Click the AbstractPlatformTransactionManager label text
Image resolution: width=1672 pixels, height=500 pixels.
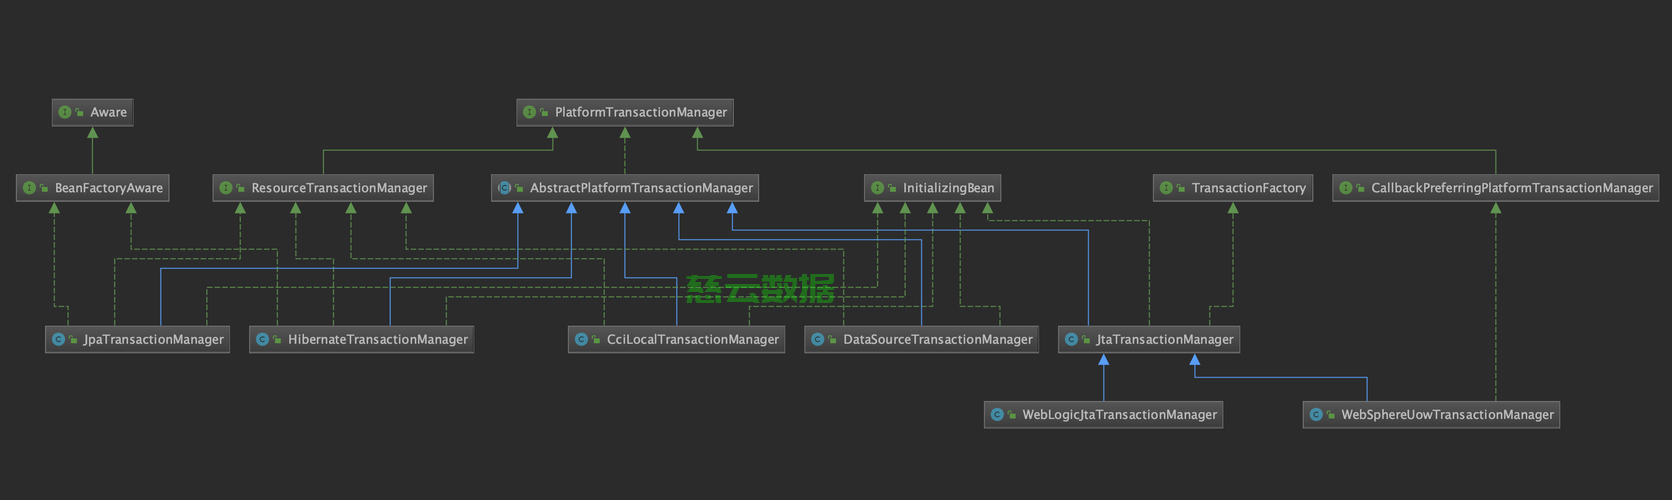tap(641, 188)
